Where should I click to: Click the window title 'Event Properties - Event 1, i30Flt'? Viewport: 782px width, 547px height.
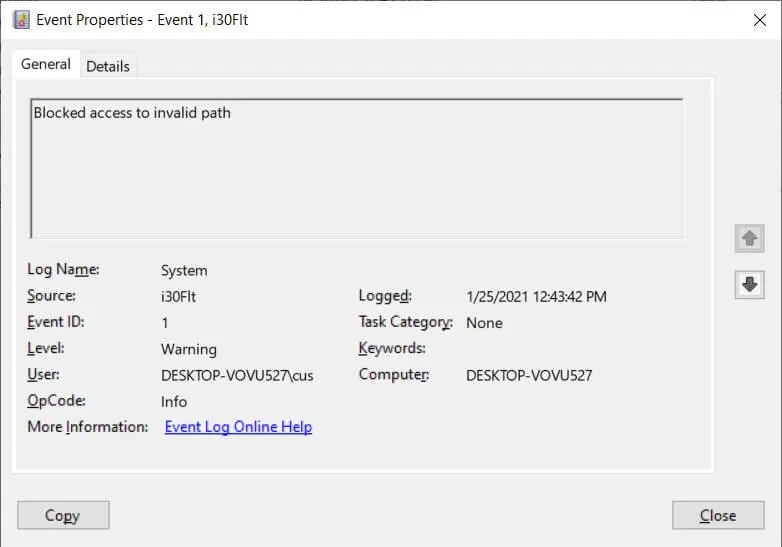pyautogui.click(x=142, y=20)
